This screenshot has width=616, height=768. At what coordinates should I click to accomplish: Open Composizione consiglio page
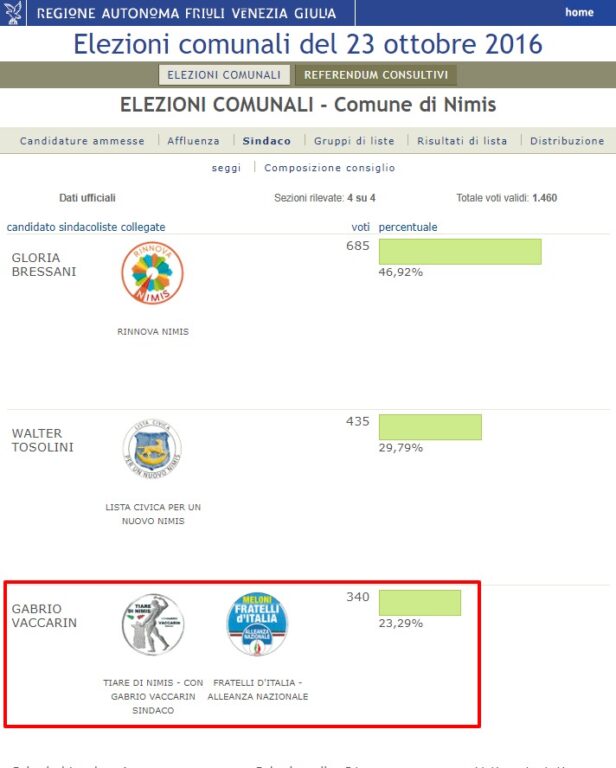330,168
